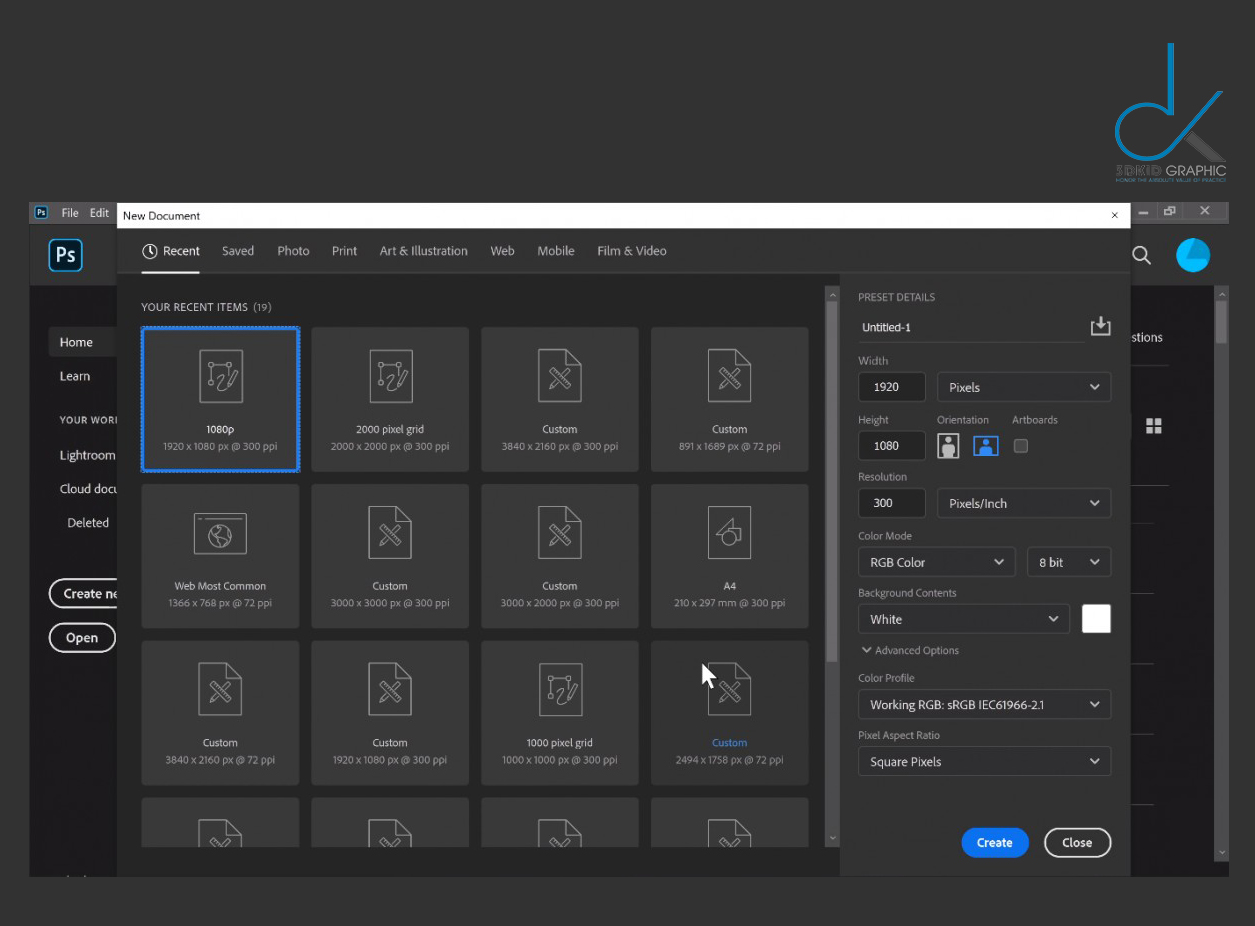Switch to the Film & Video tab
Screen dimensions: 1255x926
click(x=631, y=251)
